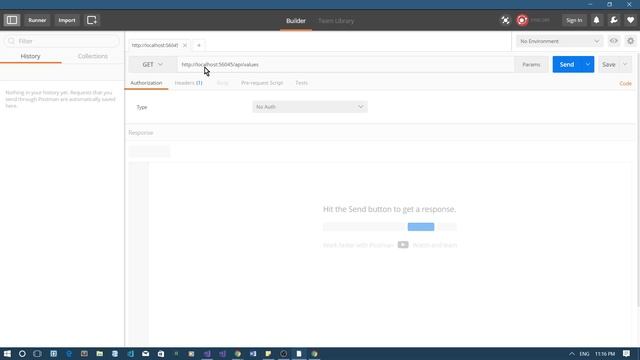Switch to the Team Library tab
The height and width of the screenshot is (360, 640).
point(336,20)
